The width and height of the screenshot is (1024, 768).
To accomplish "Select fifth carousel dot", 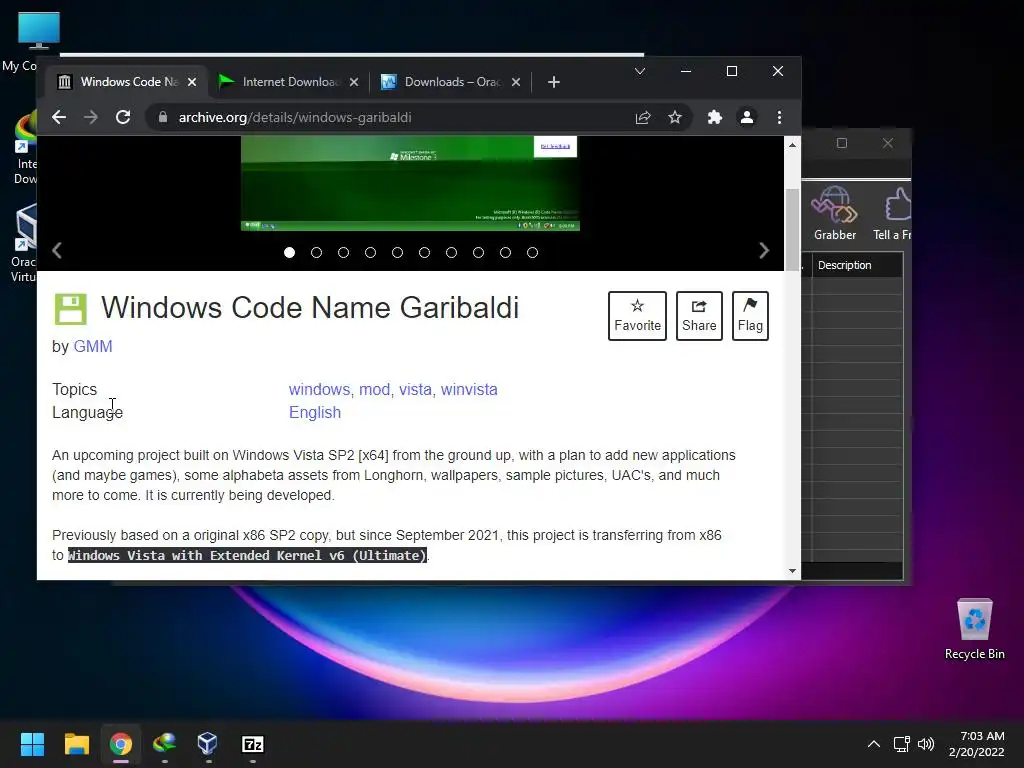I will point(398,253).
